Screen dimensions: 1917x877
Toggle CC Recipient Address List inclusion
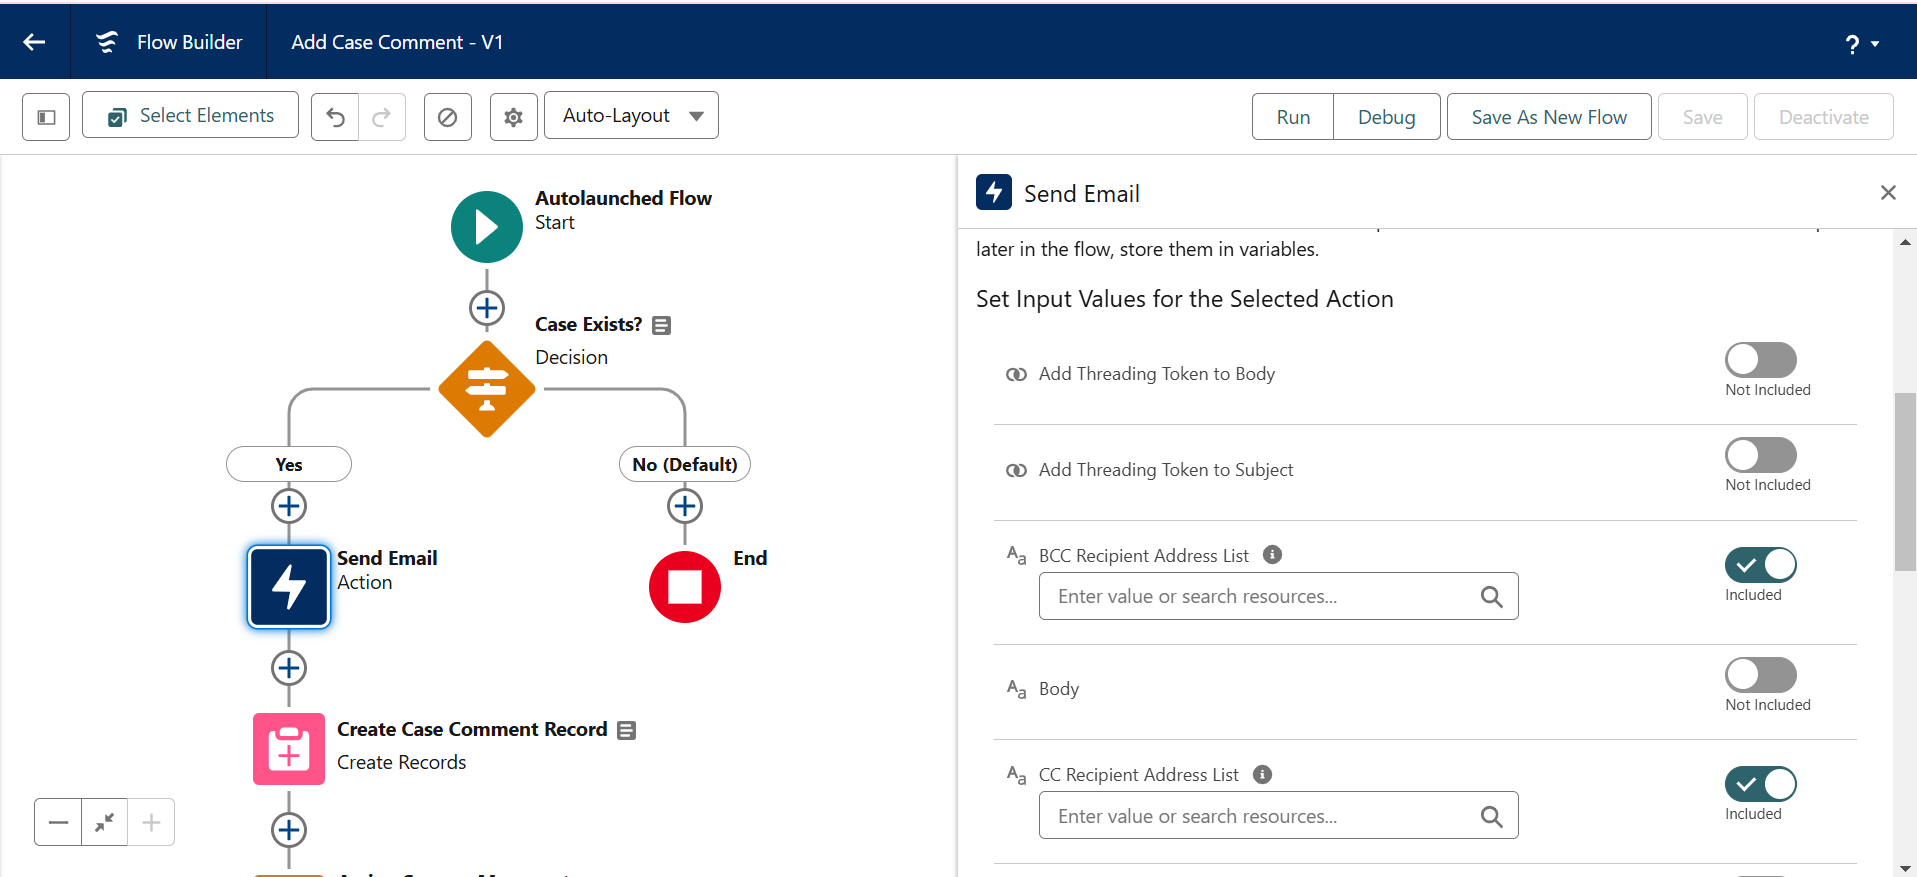click(1760, 784)
